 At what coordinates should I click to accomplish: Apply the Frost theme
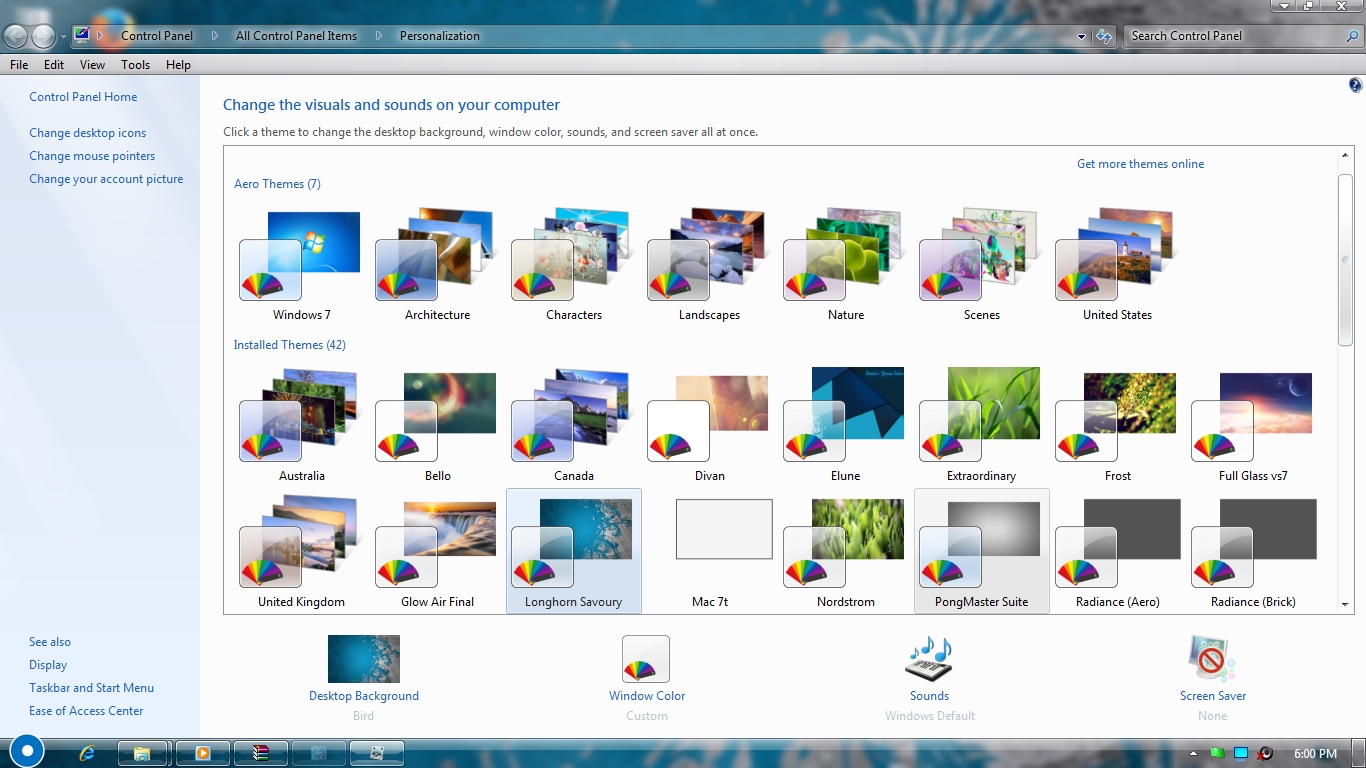tap(1117, 424)
